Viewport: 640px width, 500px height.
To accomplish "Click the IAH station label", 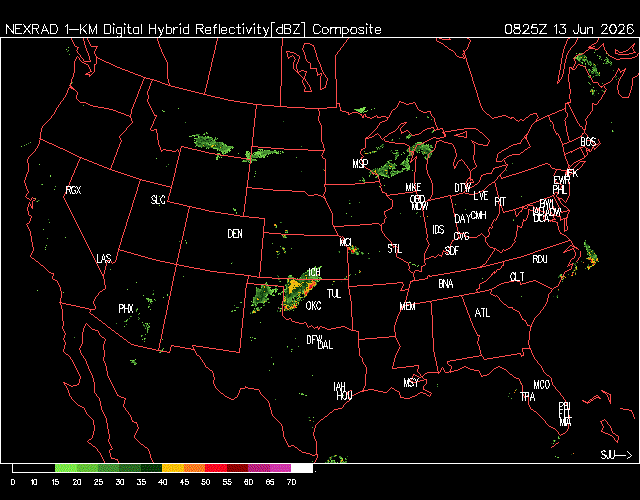I will coord(340,386).
